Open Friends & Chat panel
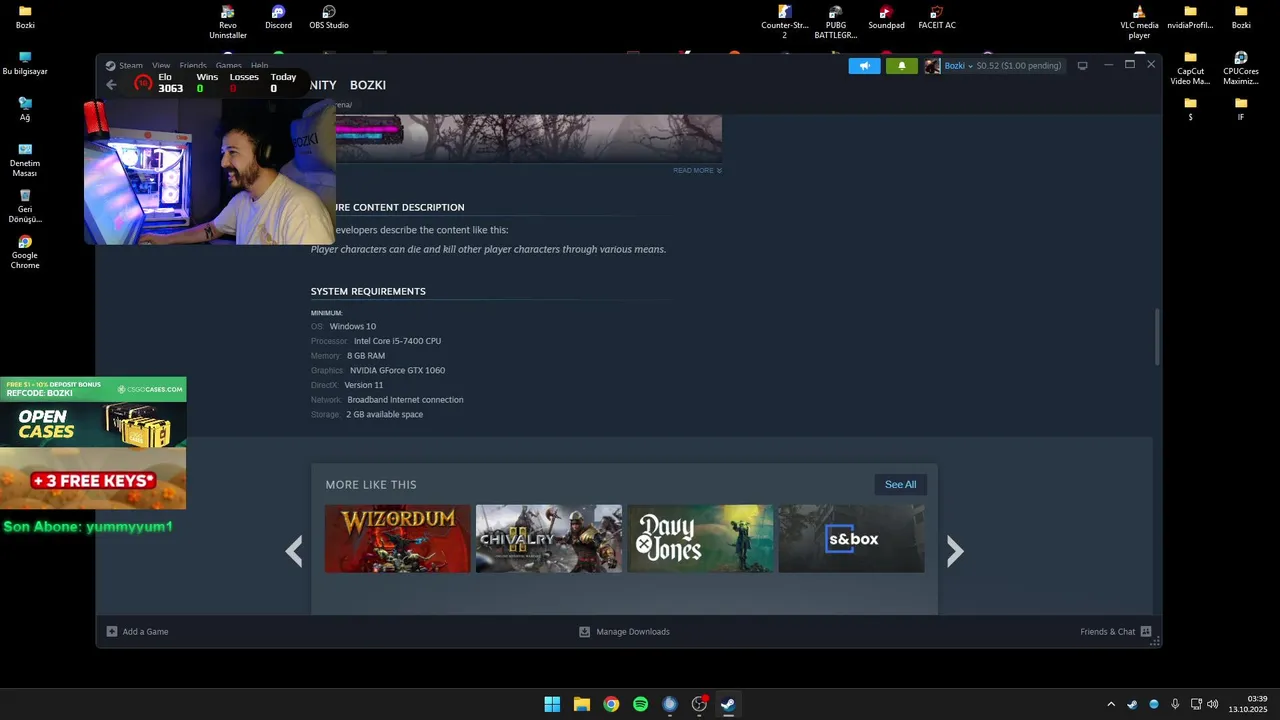This screenshot has height=720, width=1280. 1116,632
